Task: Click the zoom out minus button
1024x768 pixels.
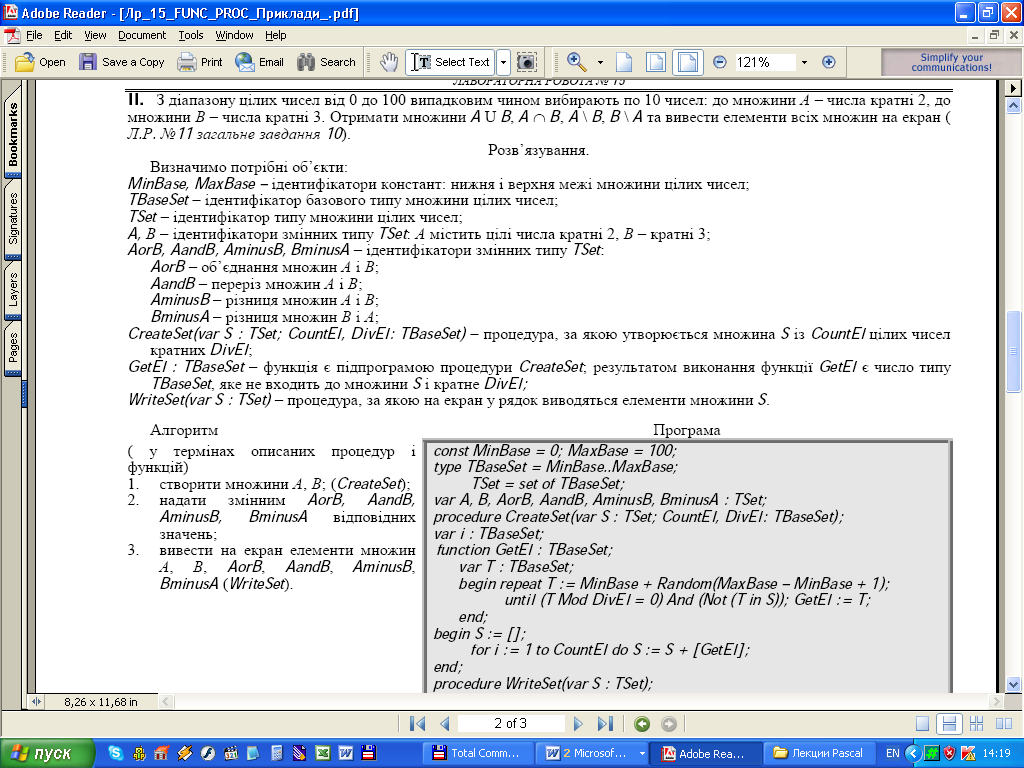Action: pyautogui.click(x=720, y=62)
